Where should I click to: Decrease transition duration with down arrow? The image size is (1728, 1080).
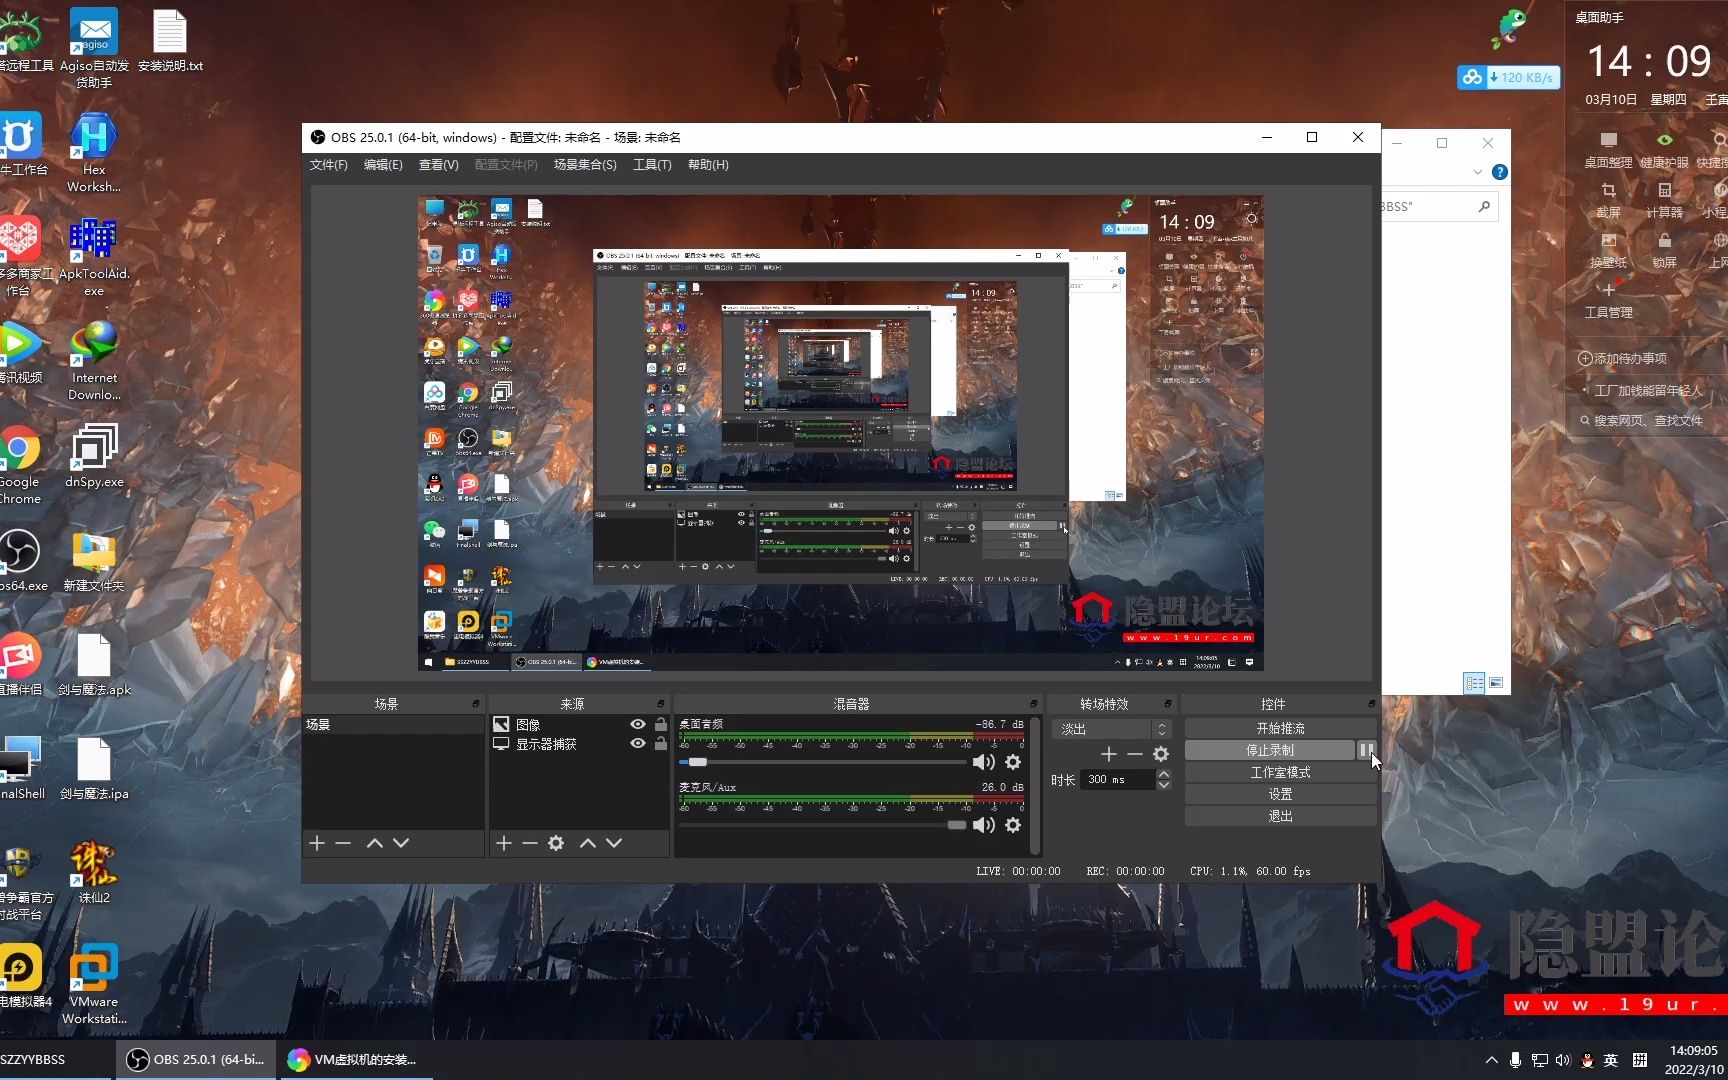click(x=1163, y=785)
